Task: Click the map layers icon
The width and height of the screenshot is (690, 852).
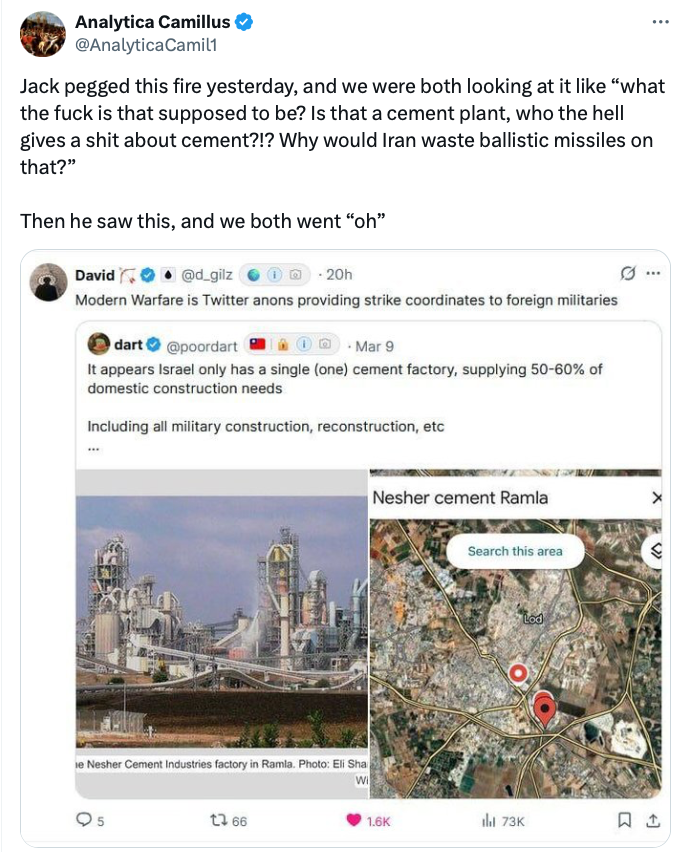Action: 655,550
